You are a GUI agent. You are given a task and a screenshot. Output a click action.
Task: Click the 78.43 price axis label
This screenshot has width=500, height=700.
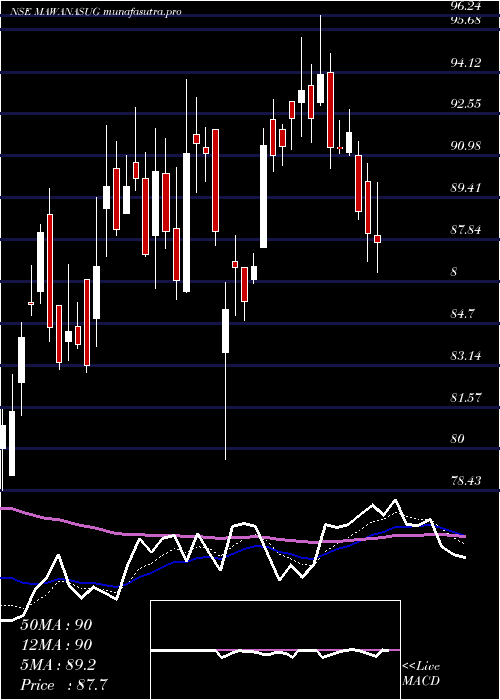pyautogui.click(x=465, y=480)
